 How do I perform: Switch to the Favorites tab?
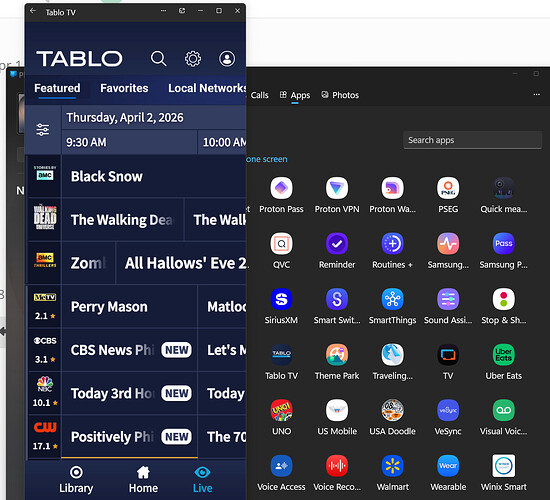(x=124, y=88)
